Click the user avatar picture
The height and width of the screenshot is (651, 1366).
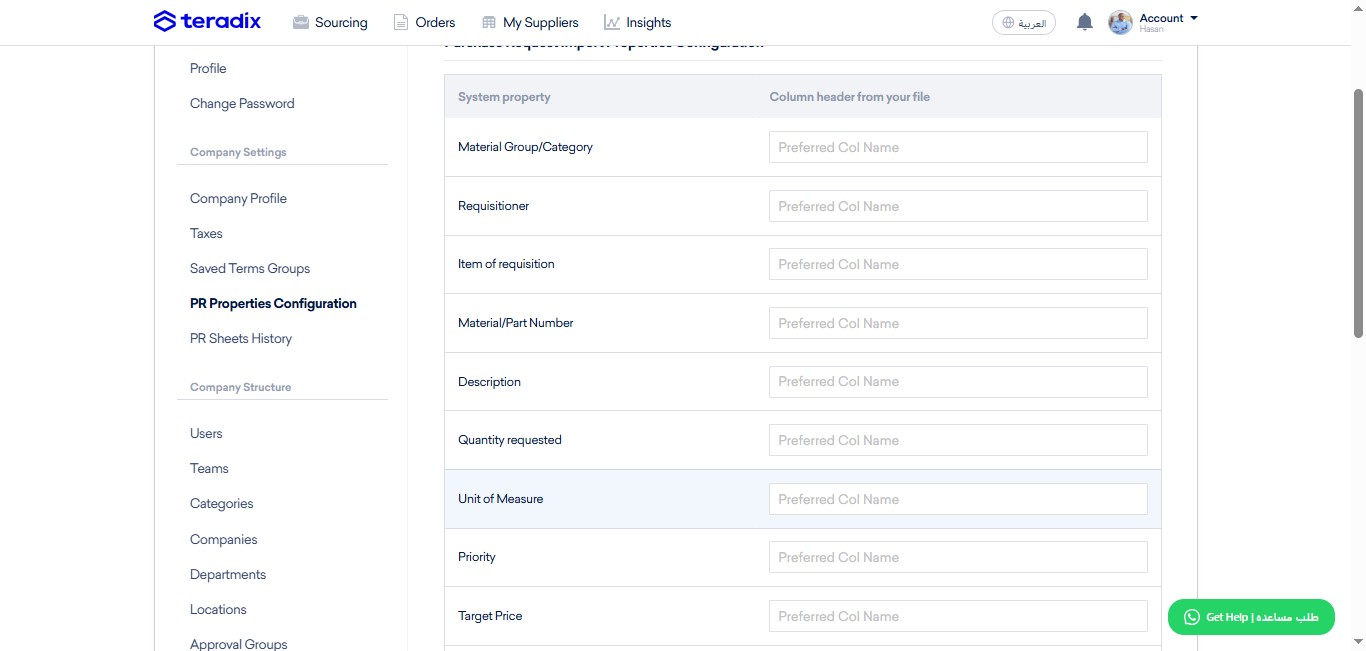coord(1121,22)
